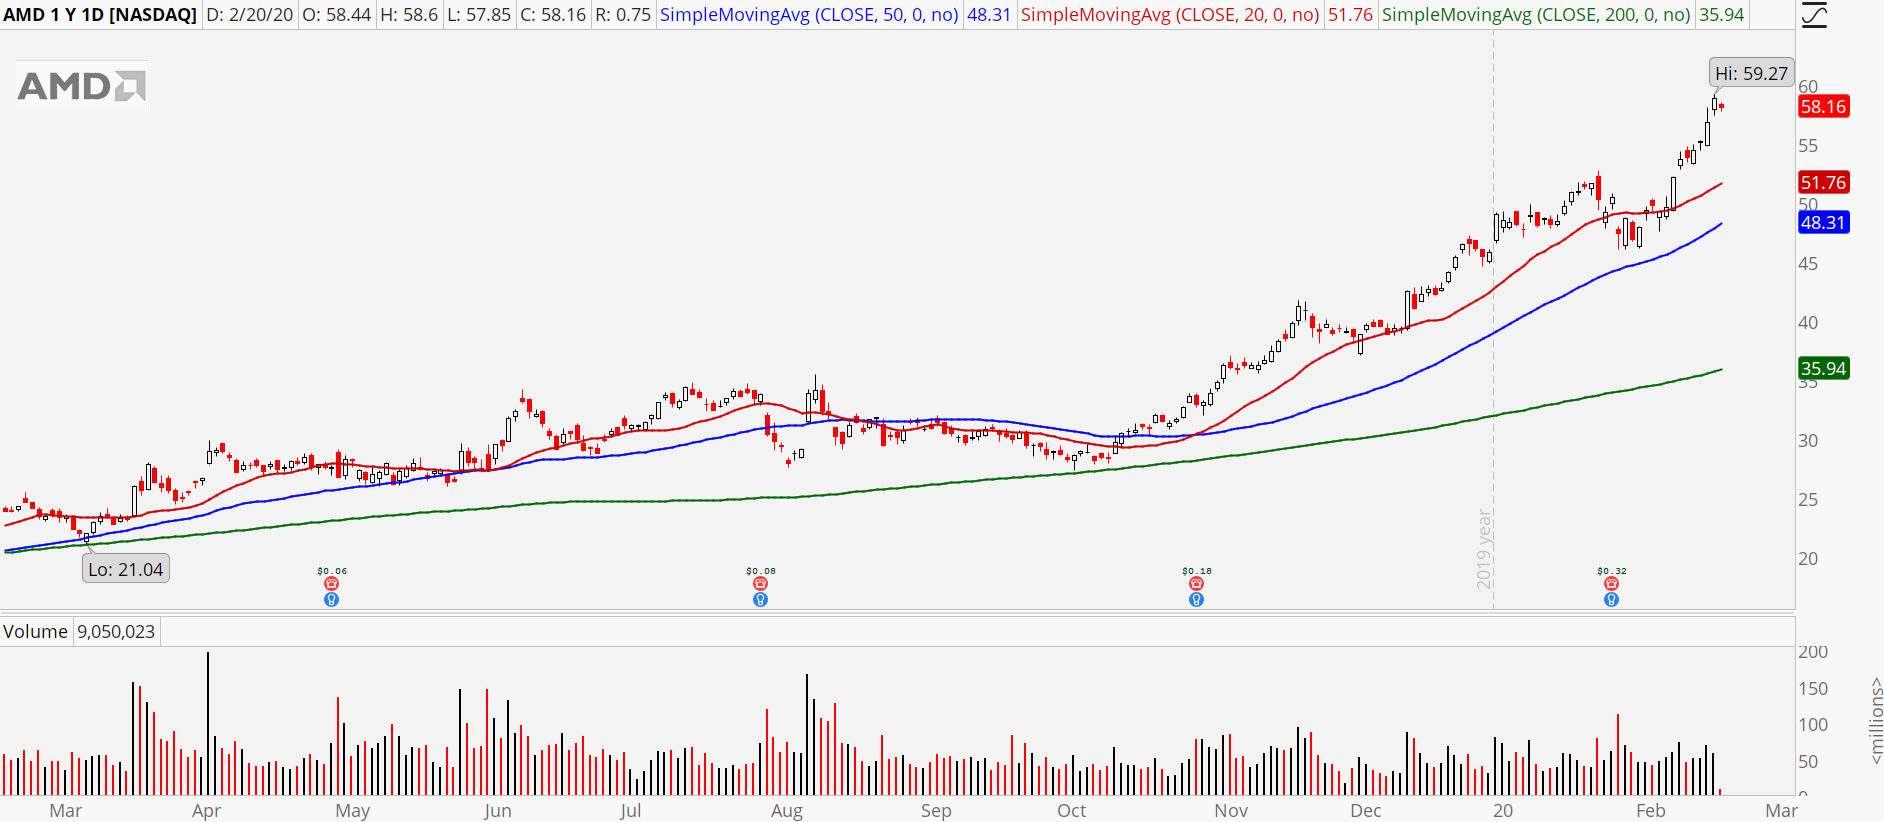Click the volume value 9,050,023
Viewport: 1884px width, 822px height.
pyautogui.click(x=116, y=632)
